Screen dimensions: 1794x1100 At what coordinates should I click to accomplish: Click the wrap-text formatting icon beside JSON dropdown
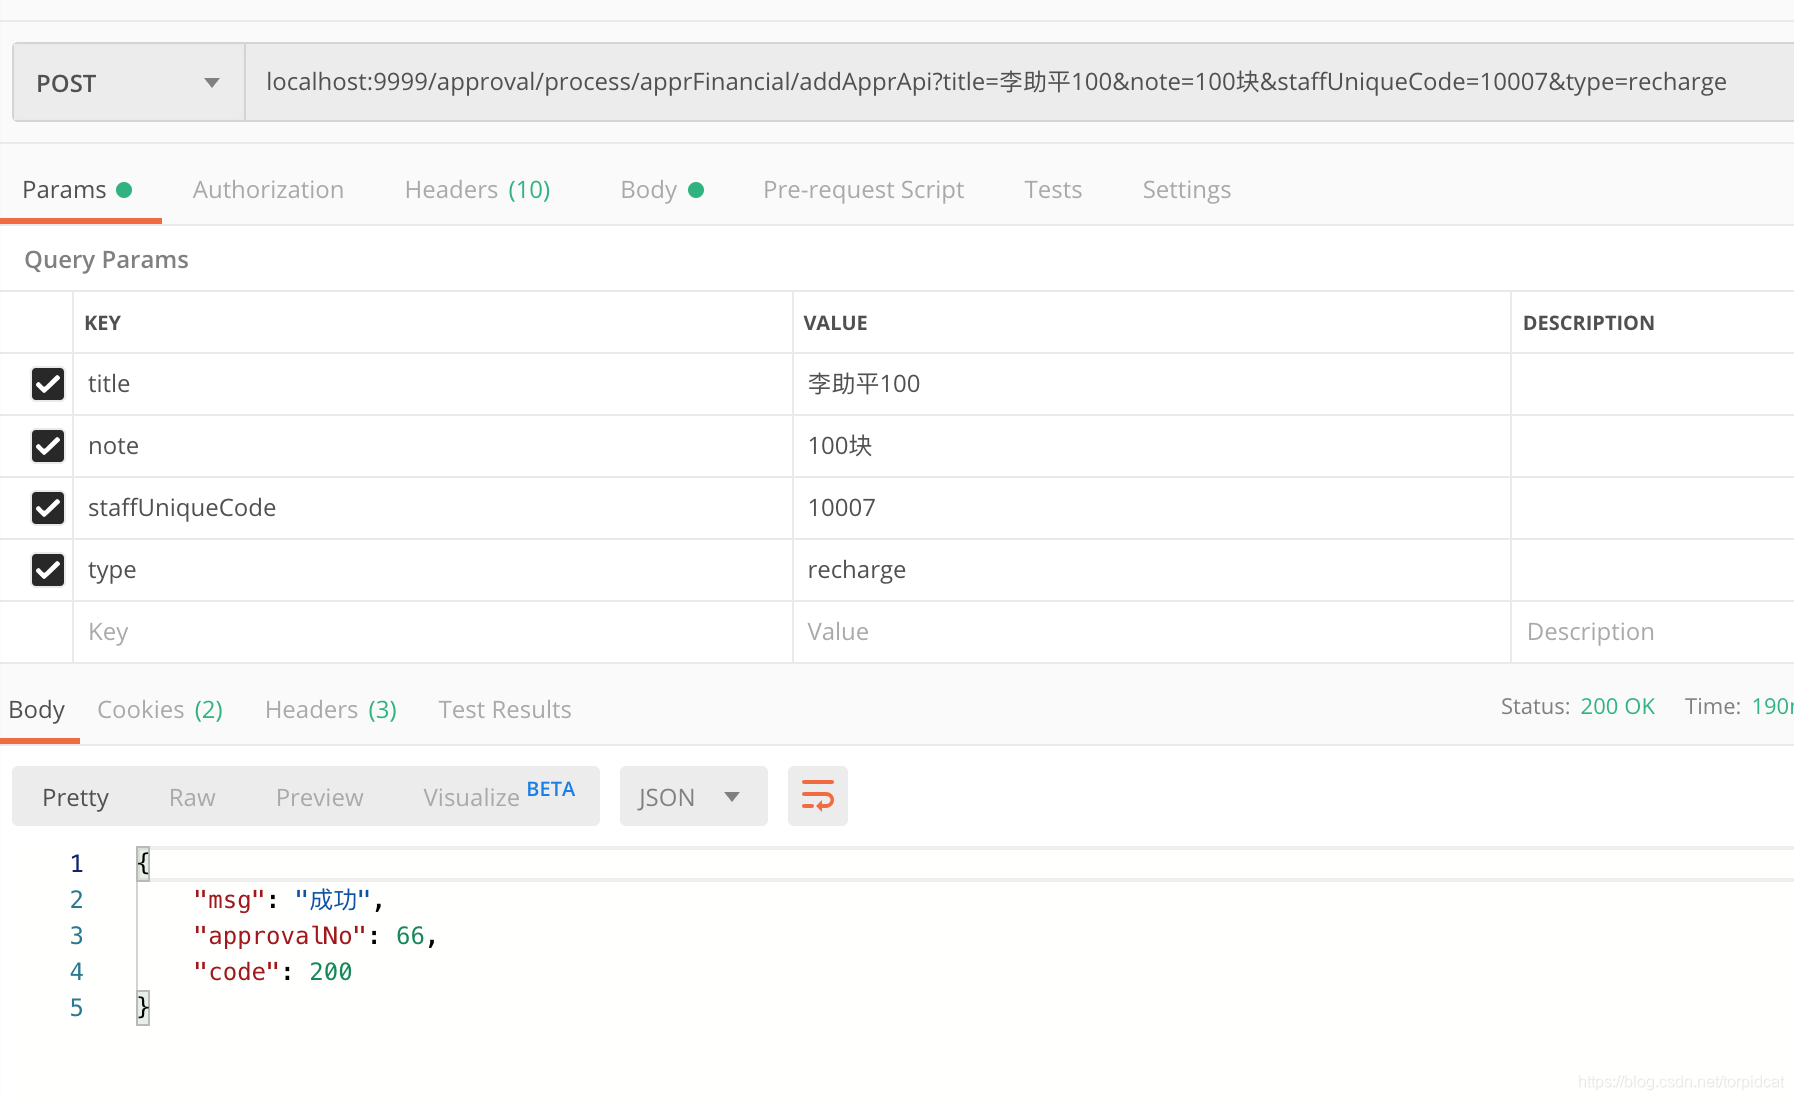(817, 796)
